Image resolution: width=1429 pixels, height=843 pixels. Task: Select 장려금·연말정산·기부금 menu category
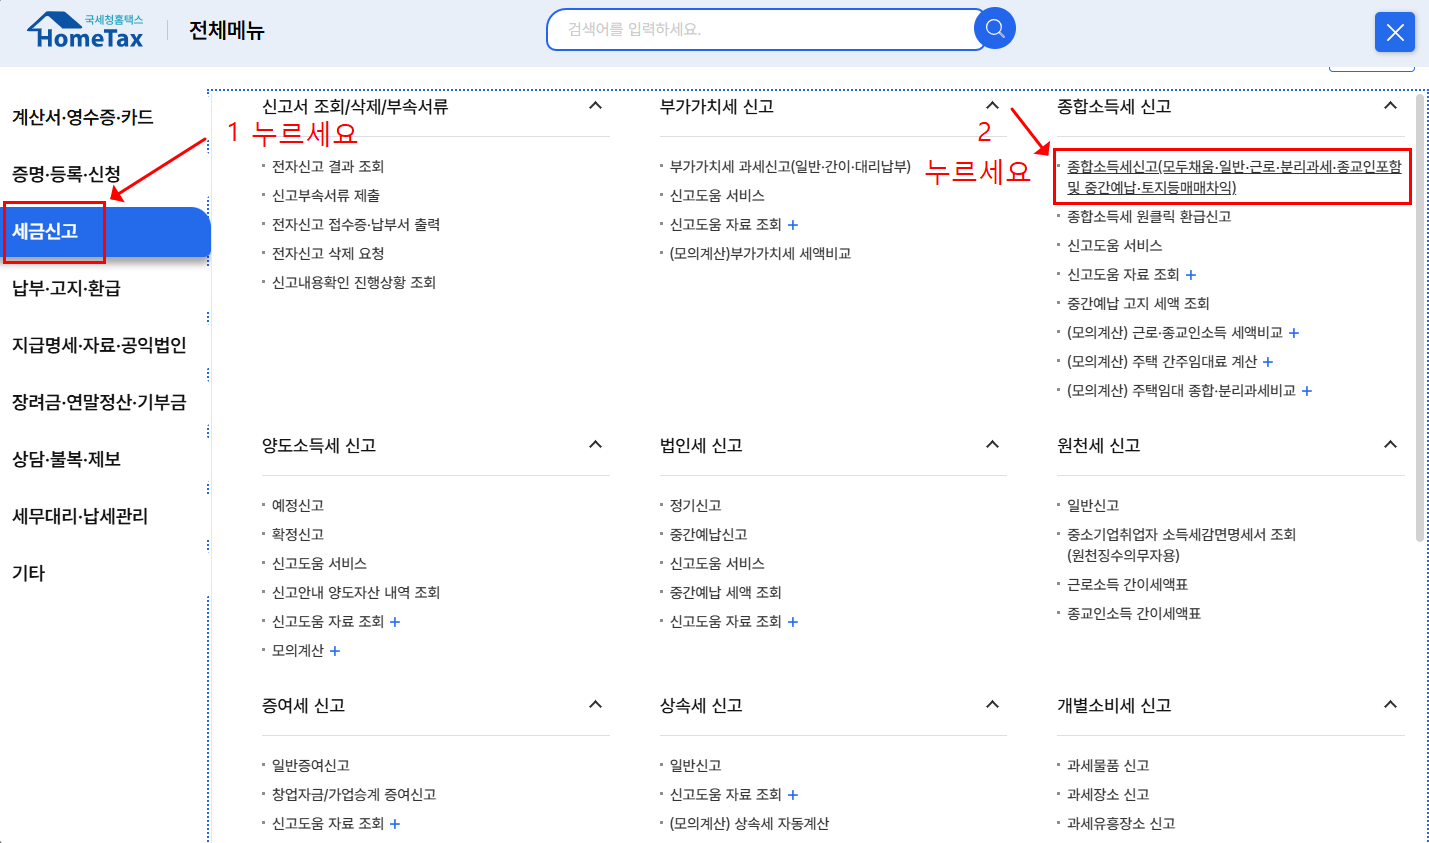[99, 402]
